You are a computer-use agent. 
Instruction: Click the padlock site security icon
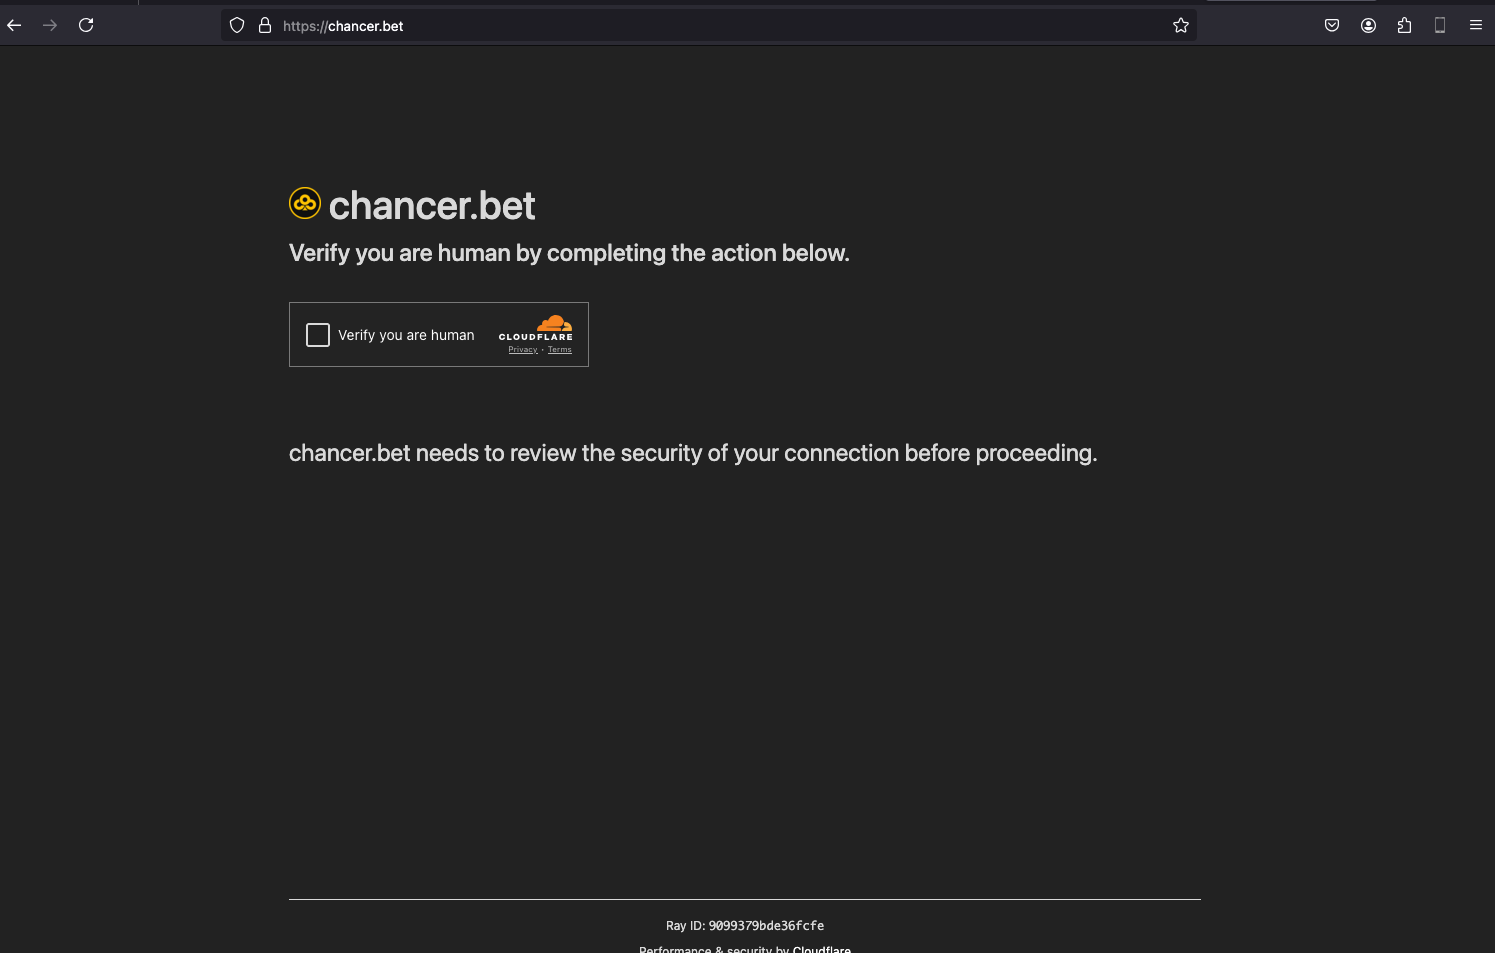(x=265, y=26)
